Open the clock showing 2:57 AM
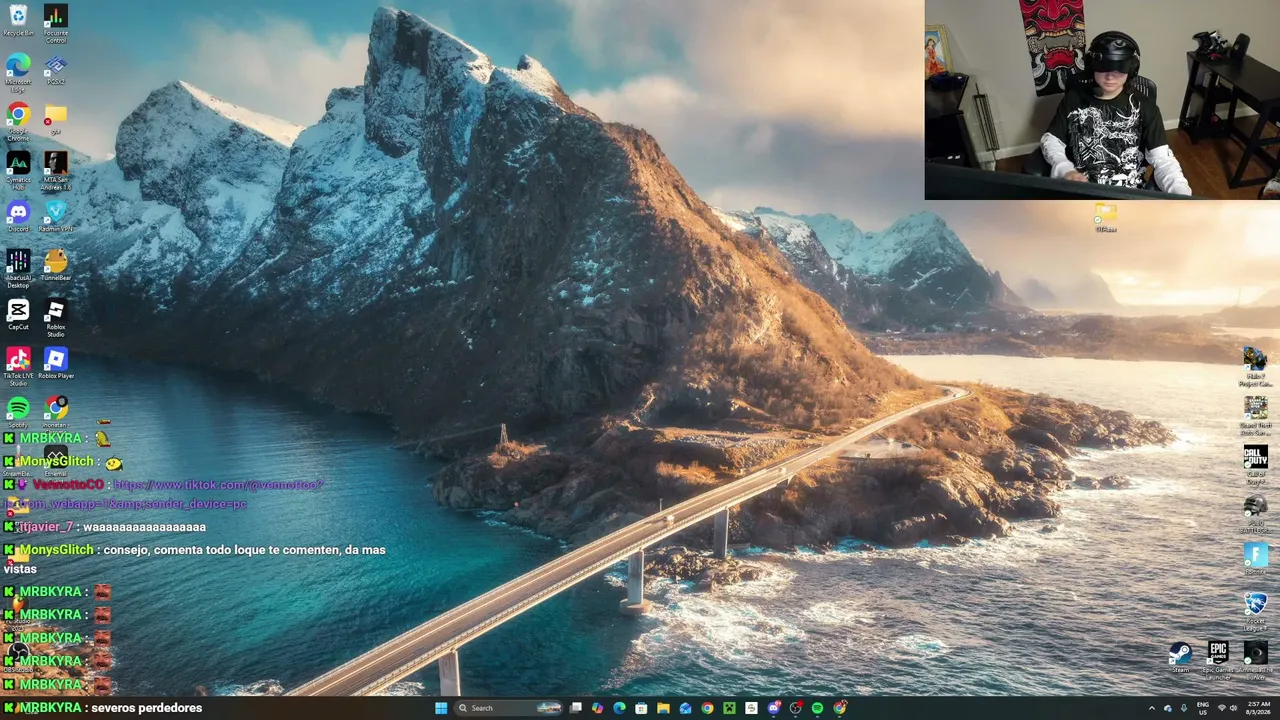This screenshot has width=1280, height=720. pyautogui.click(x=1259, y=708)
